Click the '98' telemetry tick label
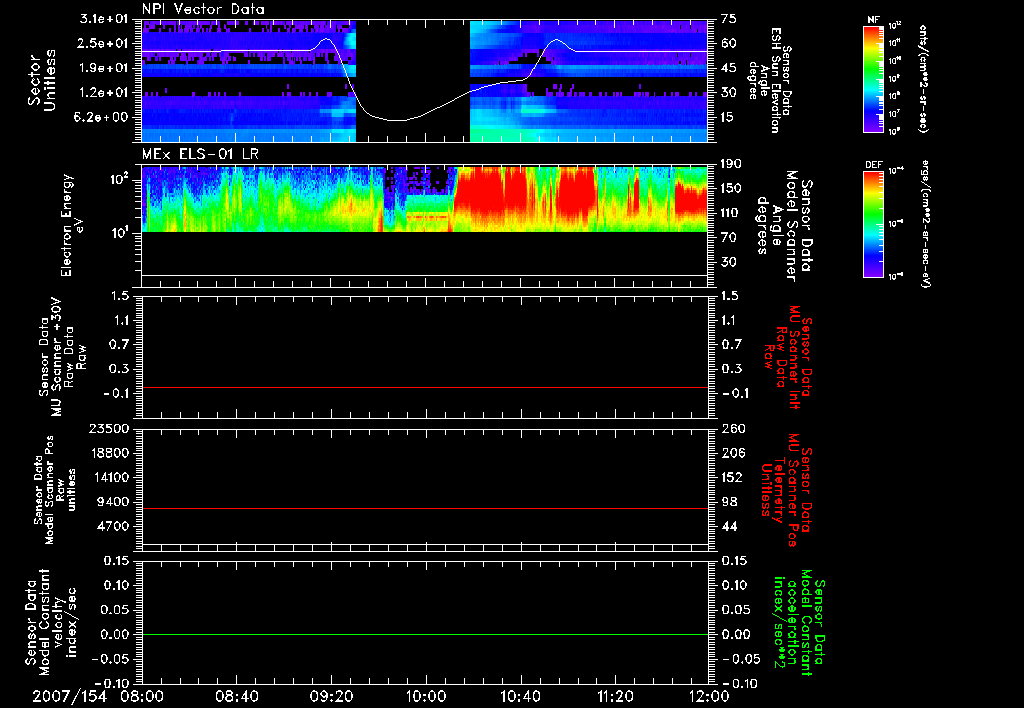The image size is (1024, 708). coord(729,502)
